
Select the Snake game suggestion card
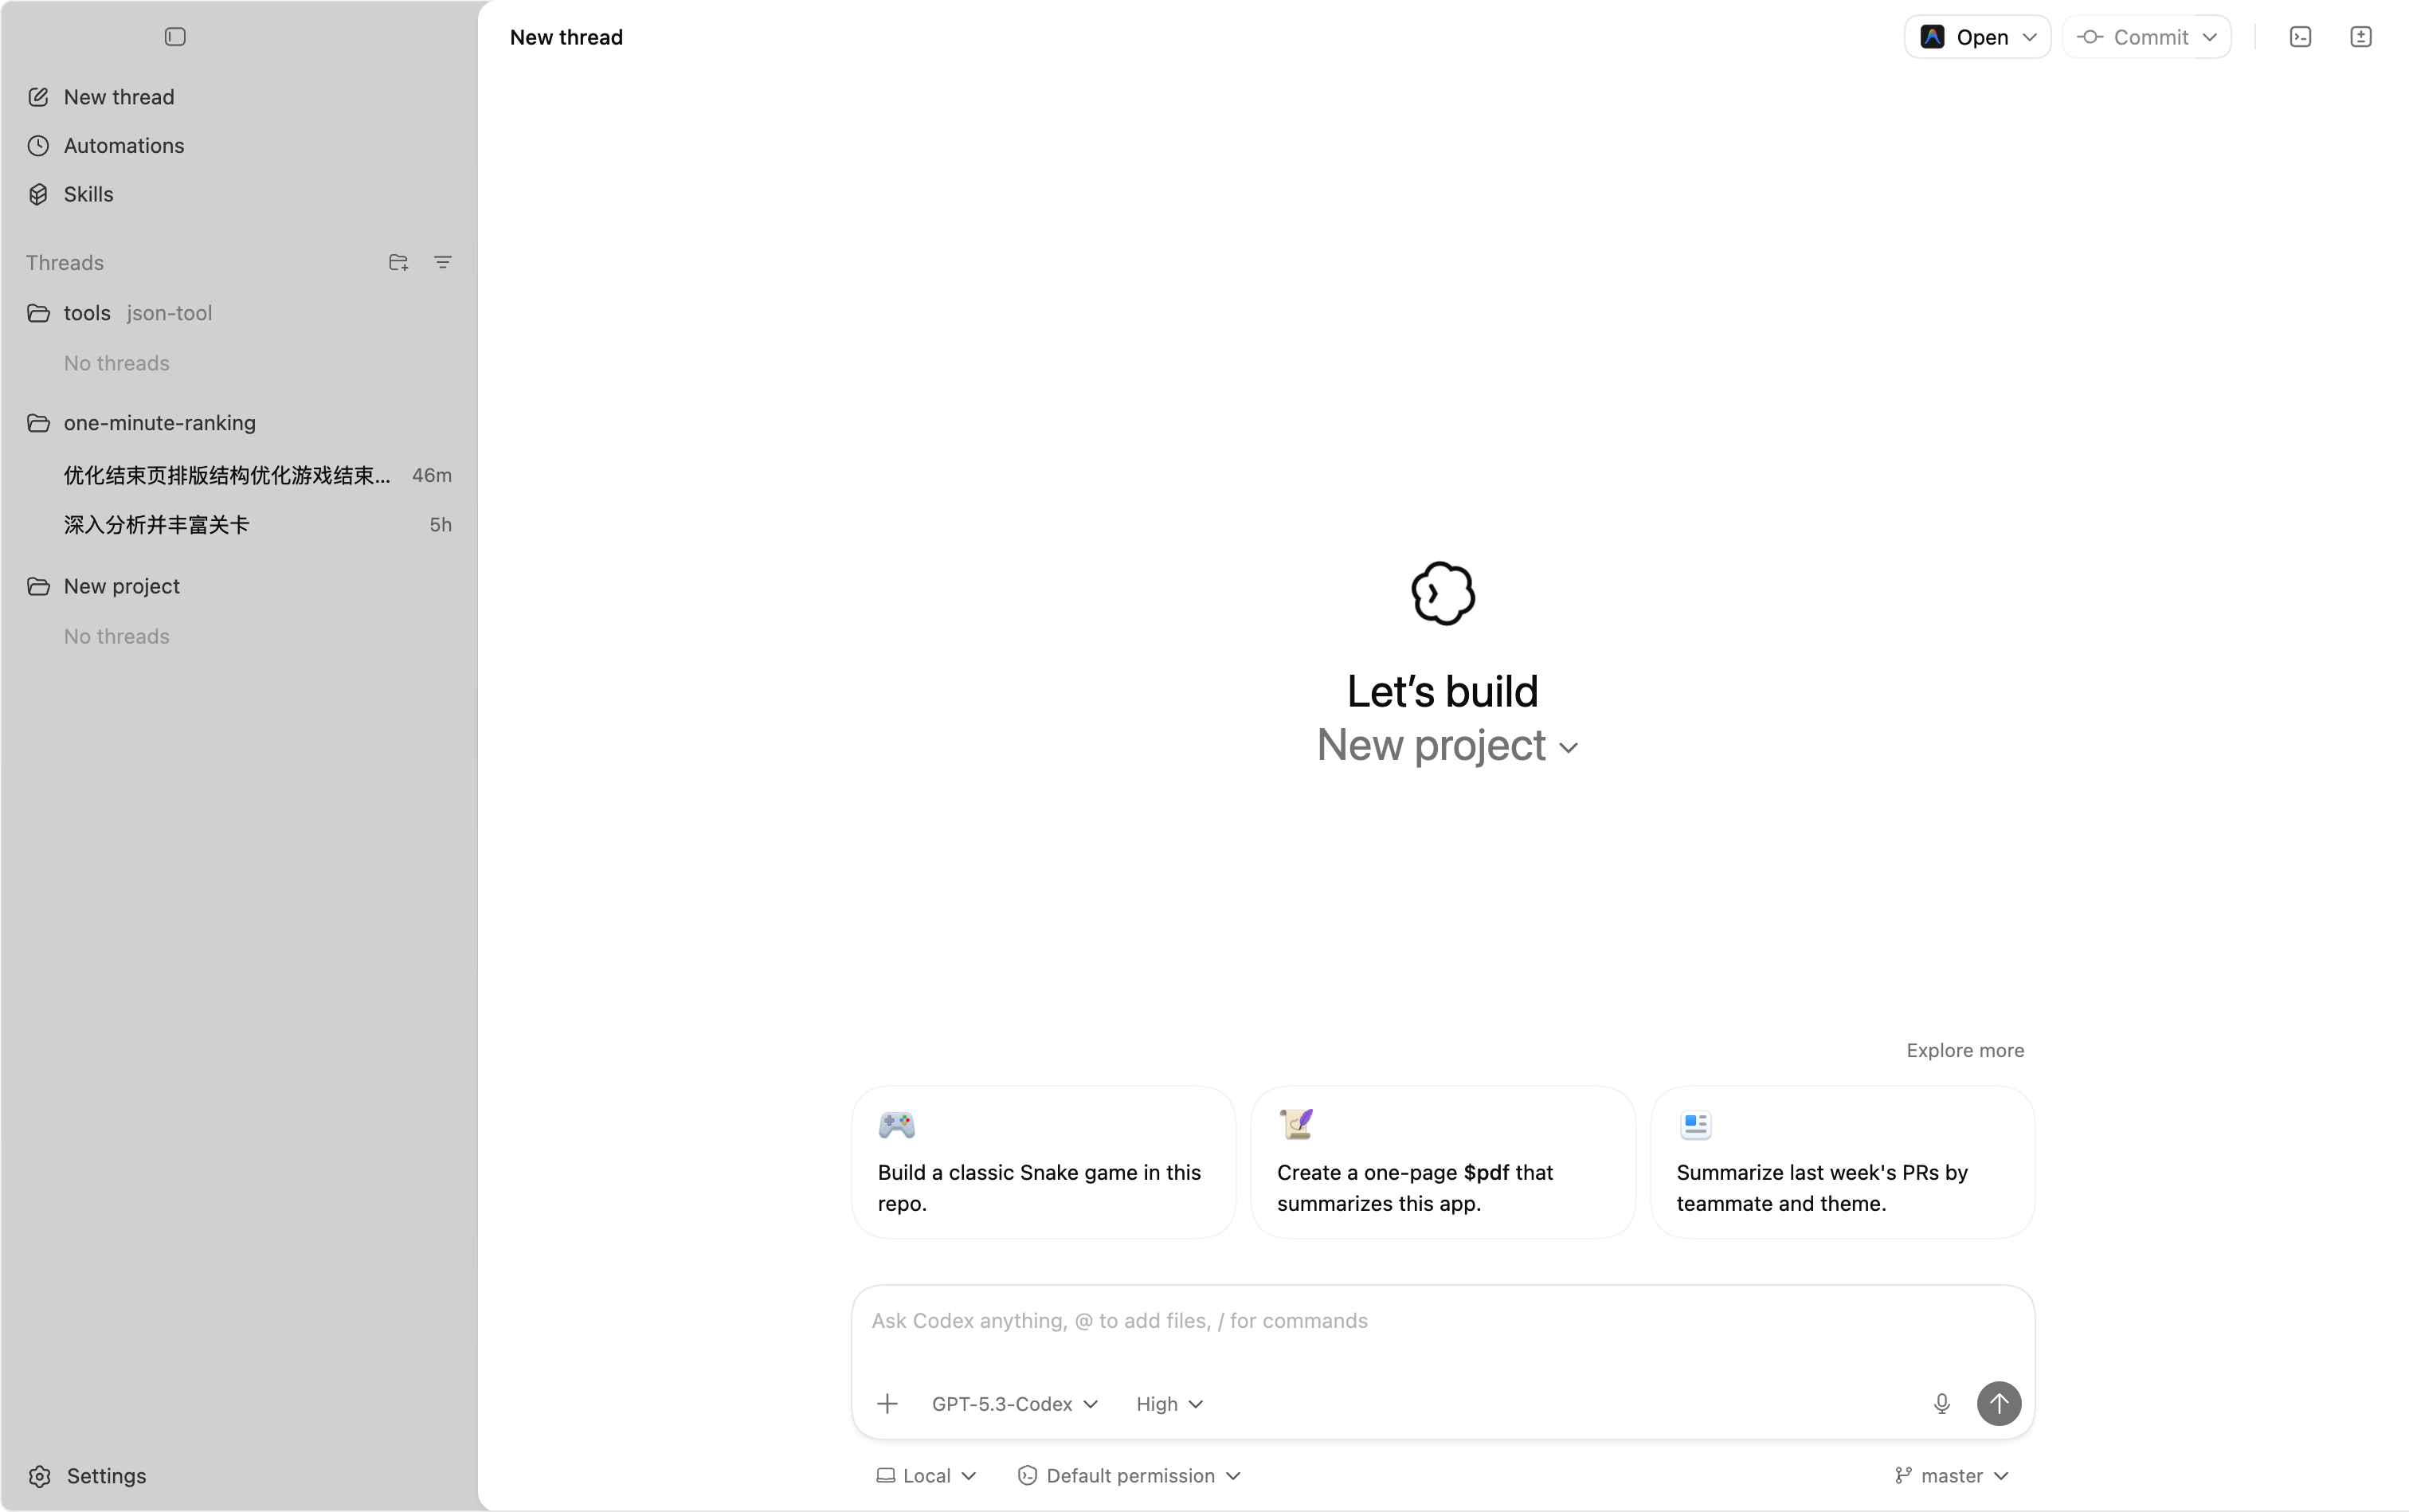[1043, 1162]
